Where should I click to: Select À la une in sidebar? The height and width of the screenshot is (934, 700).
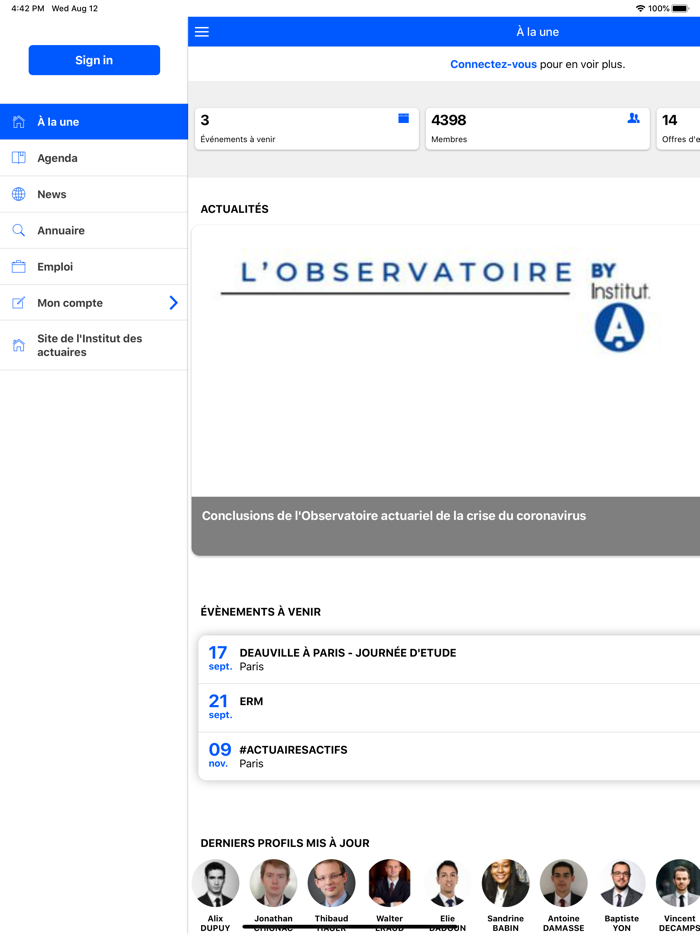94,122
